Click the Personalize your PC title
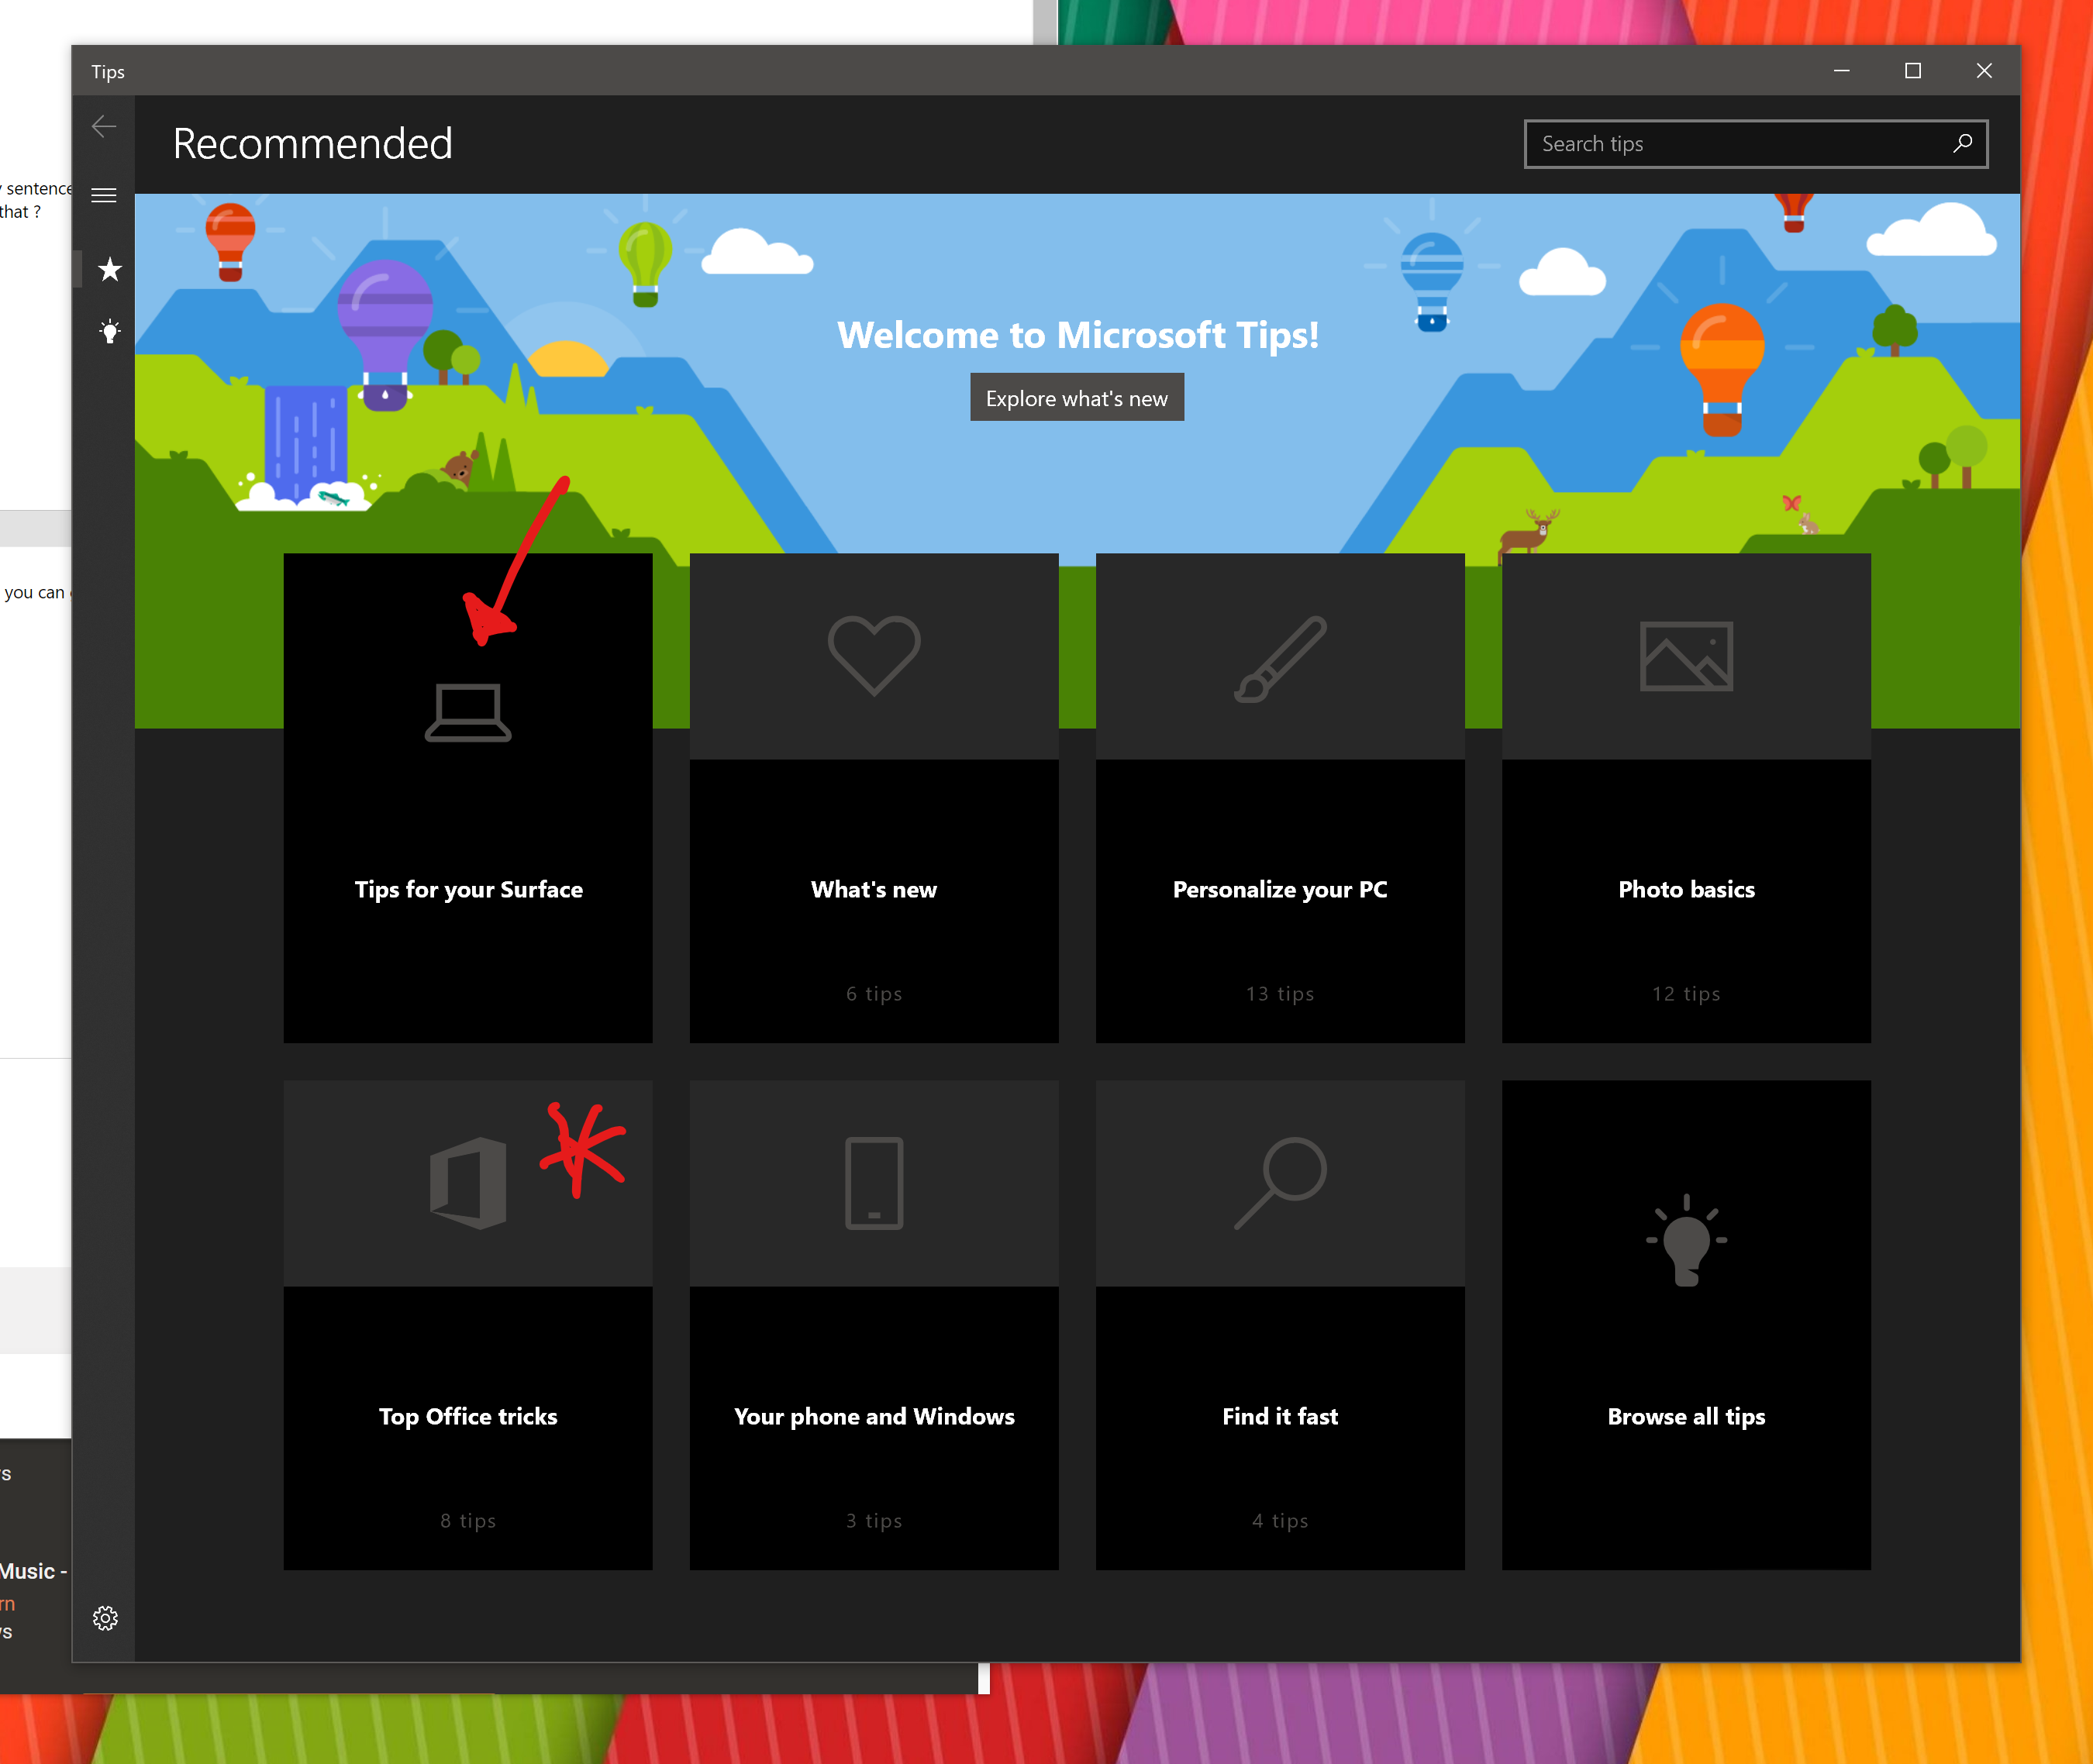 pos(1280,889)
